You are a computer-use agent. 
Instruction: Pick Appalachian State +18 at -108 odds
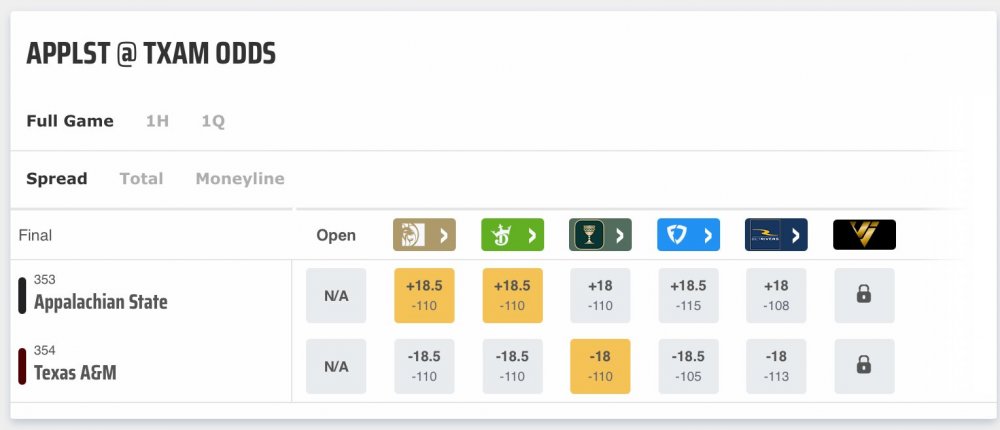click(776, 295)
